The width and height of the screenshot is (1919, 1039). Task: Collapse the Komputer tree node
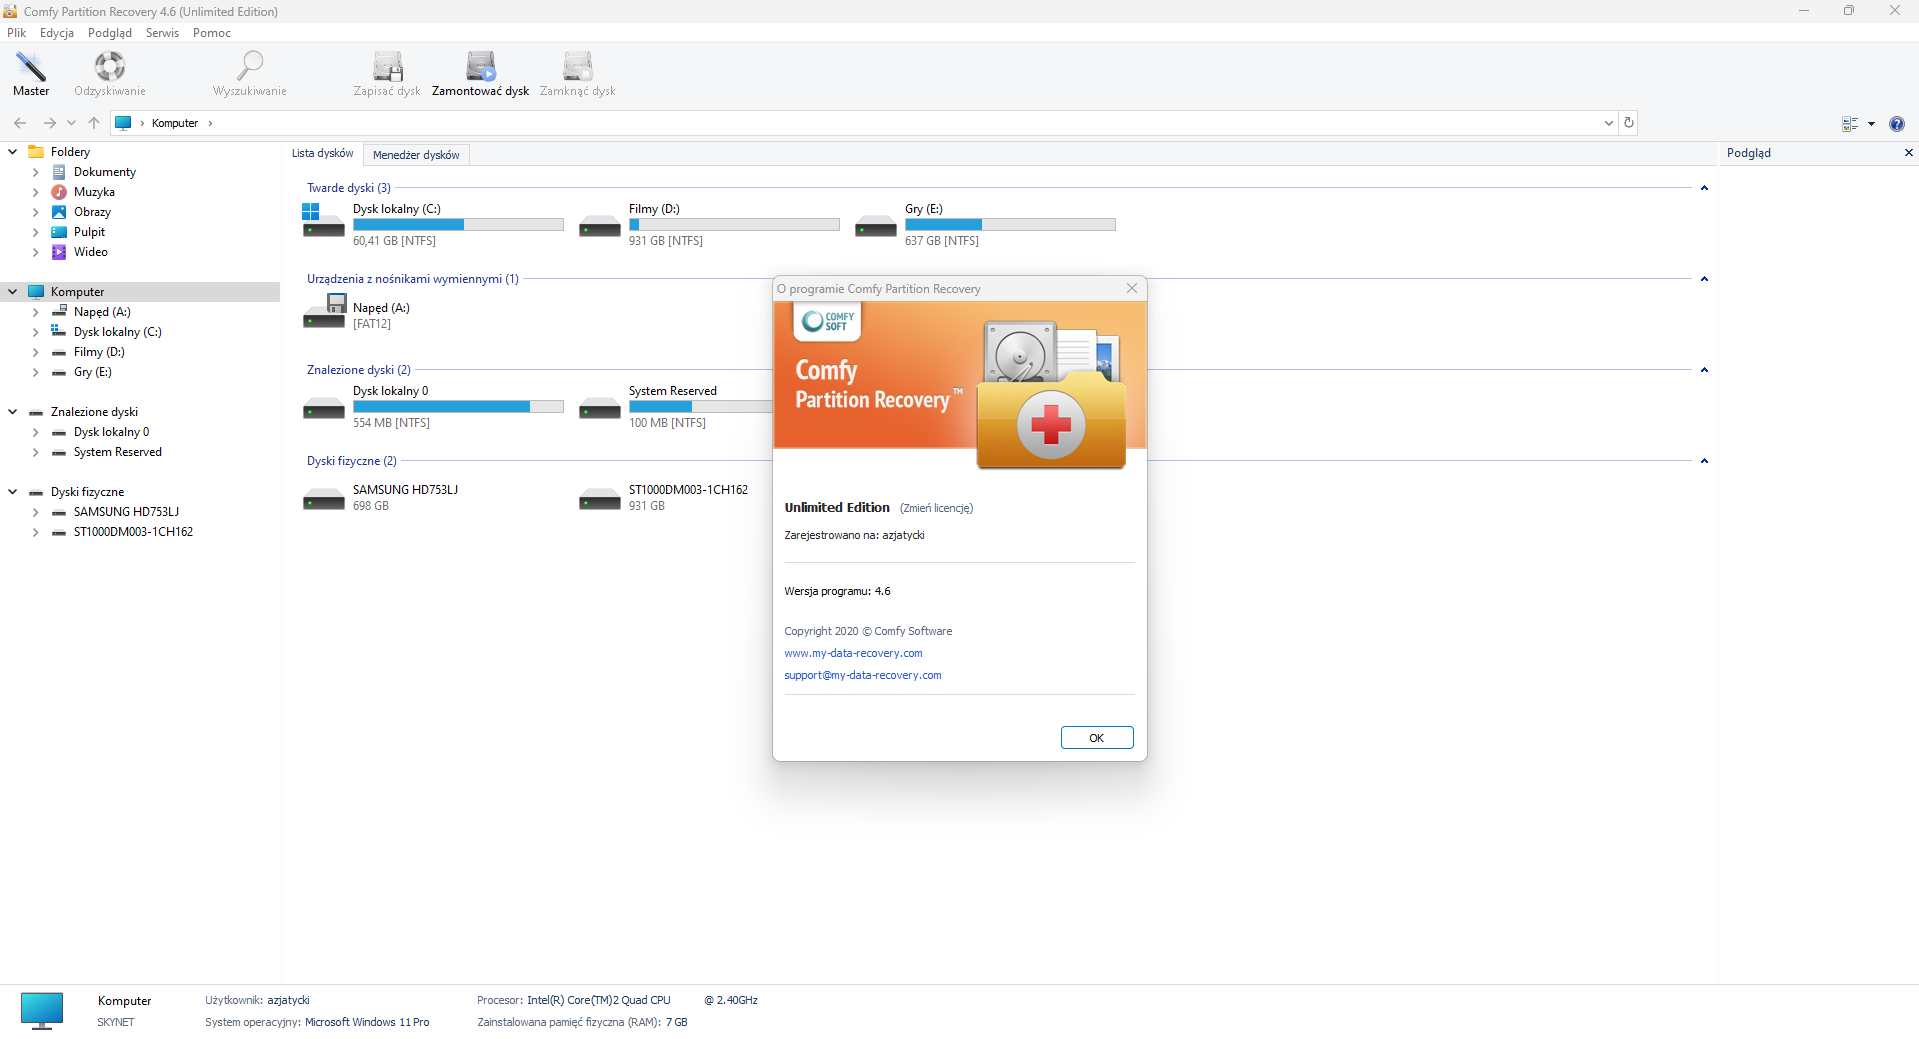13,292
